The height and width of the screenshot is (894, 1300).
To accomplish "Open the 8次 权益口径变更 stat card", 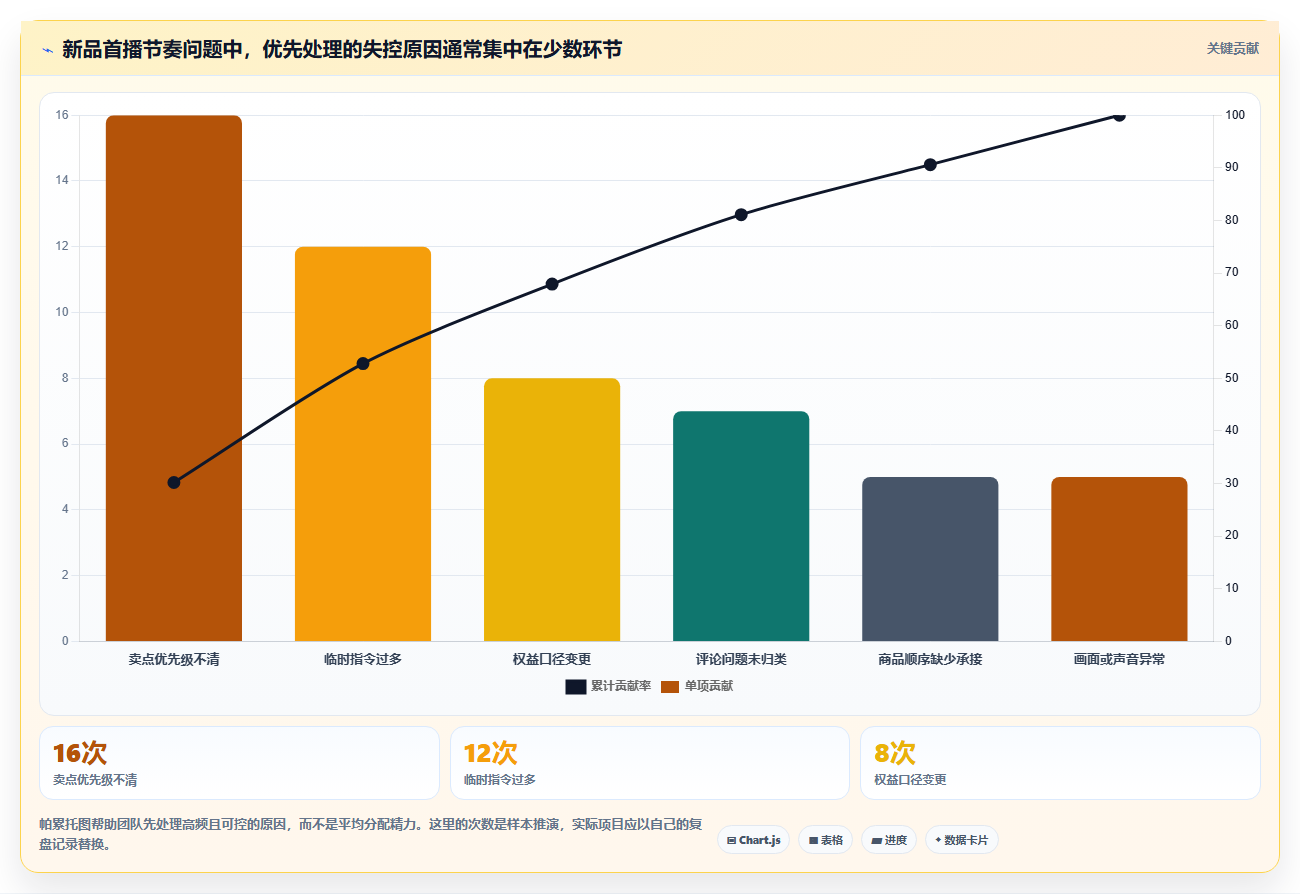I will pyautogui.click(x=1060, y=763).
